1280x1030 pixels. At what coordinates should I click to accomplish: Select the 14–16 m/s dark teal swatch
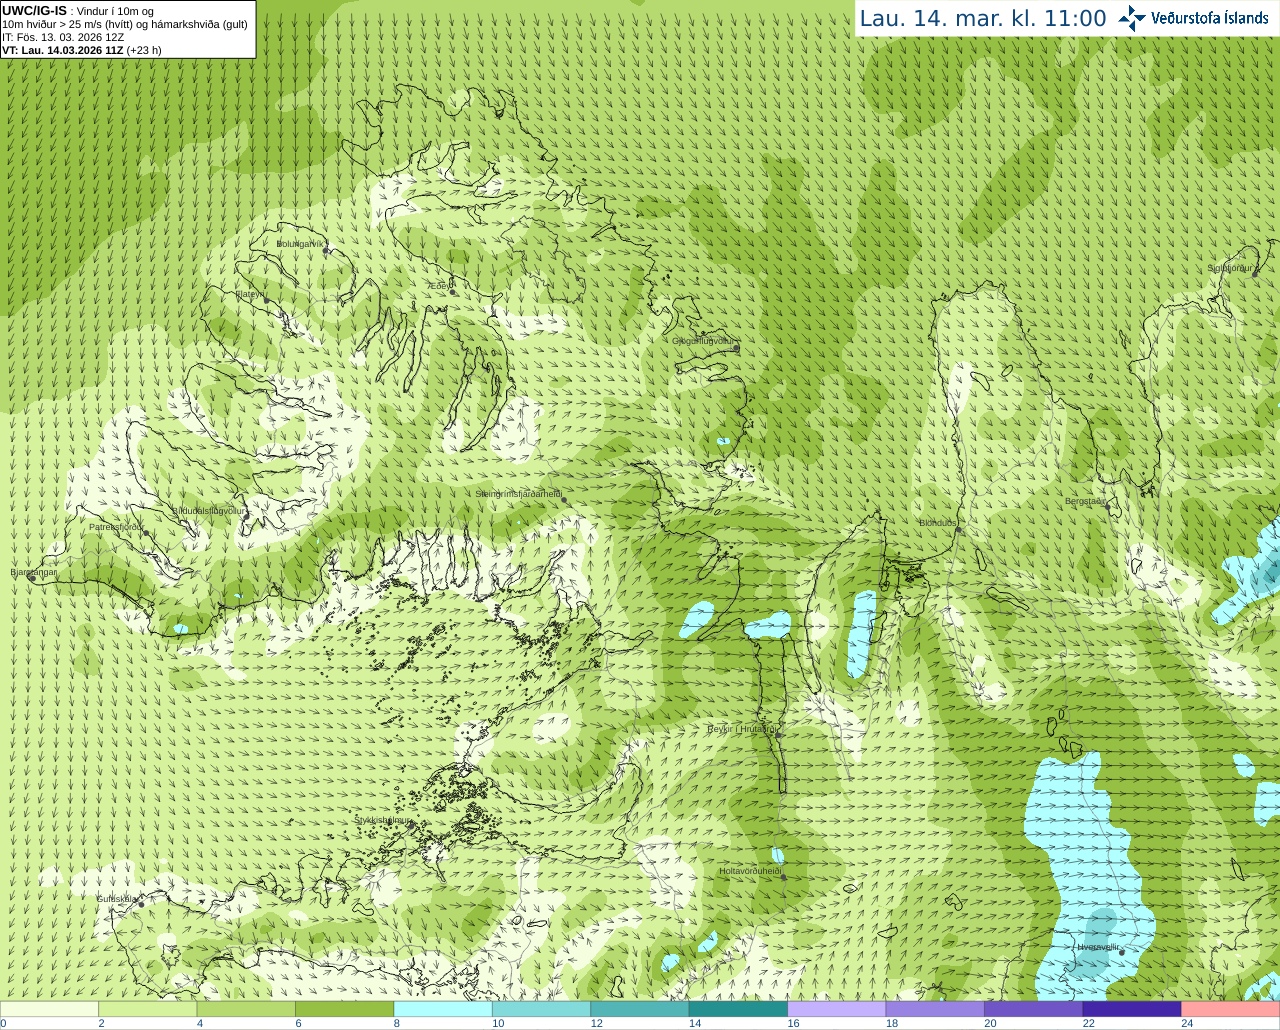739,1009
